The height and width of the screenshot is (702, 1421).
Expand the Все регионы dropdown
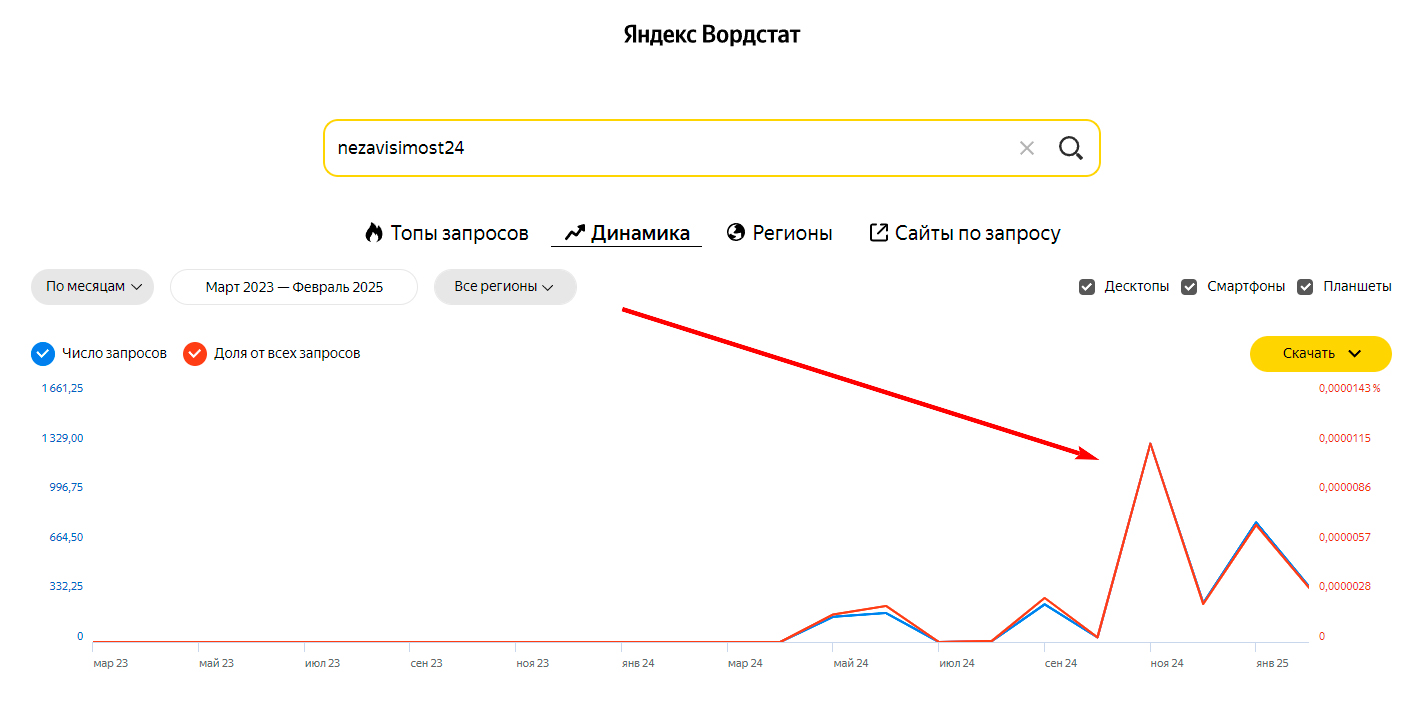pyautogui.click(x=504, y=287)
